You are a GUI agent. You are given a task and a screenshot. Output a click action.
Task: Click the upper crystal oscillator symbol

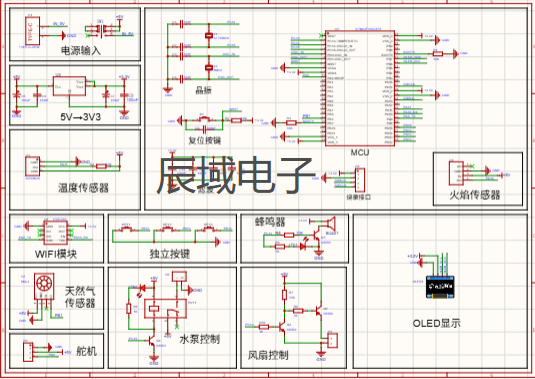(209, 35)
